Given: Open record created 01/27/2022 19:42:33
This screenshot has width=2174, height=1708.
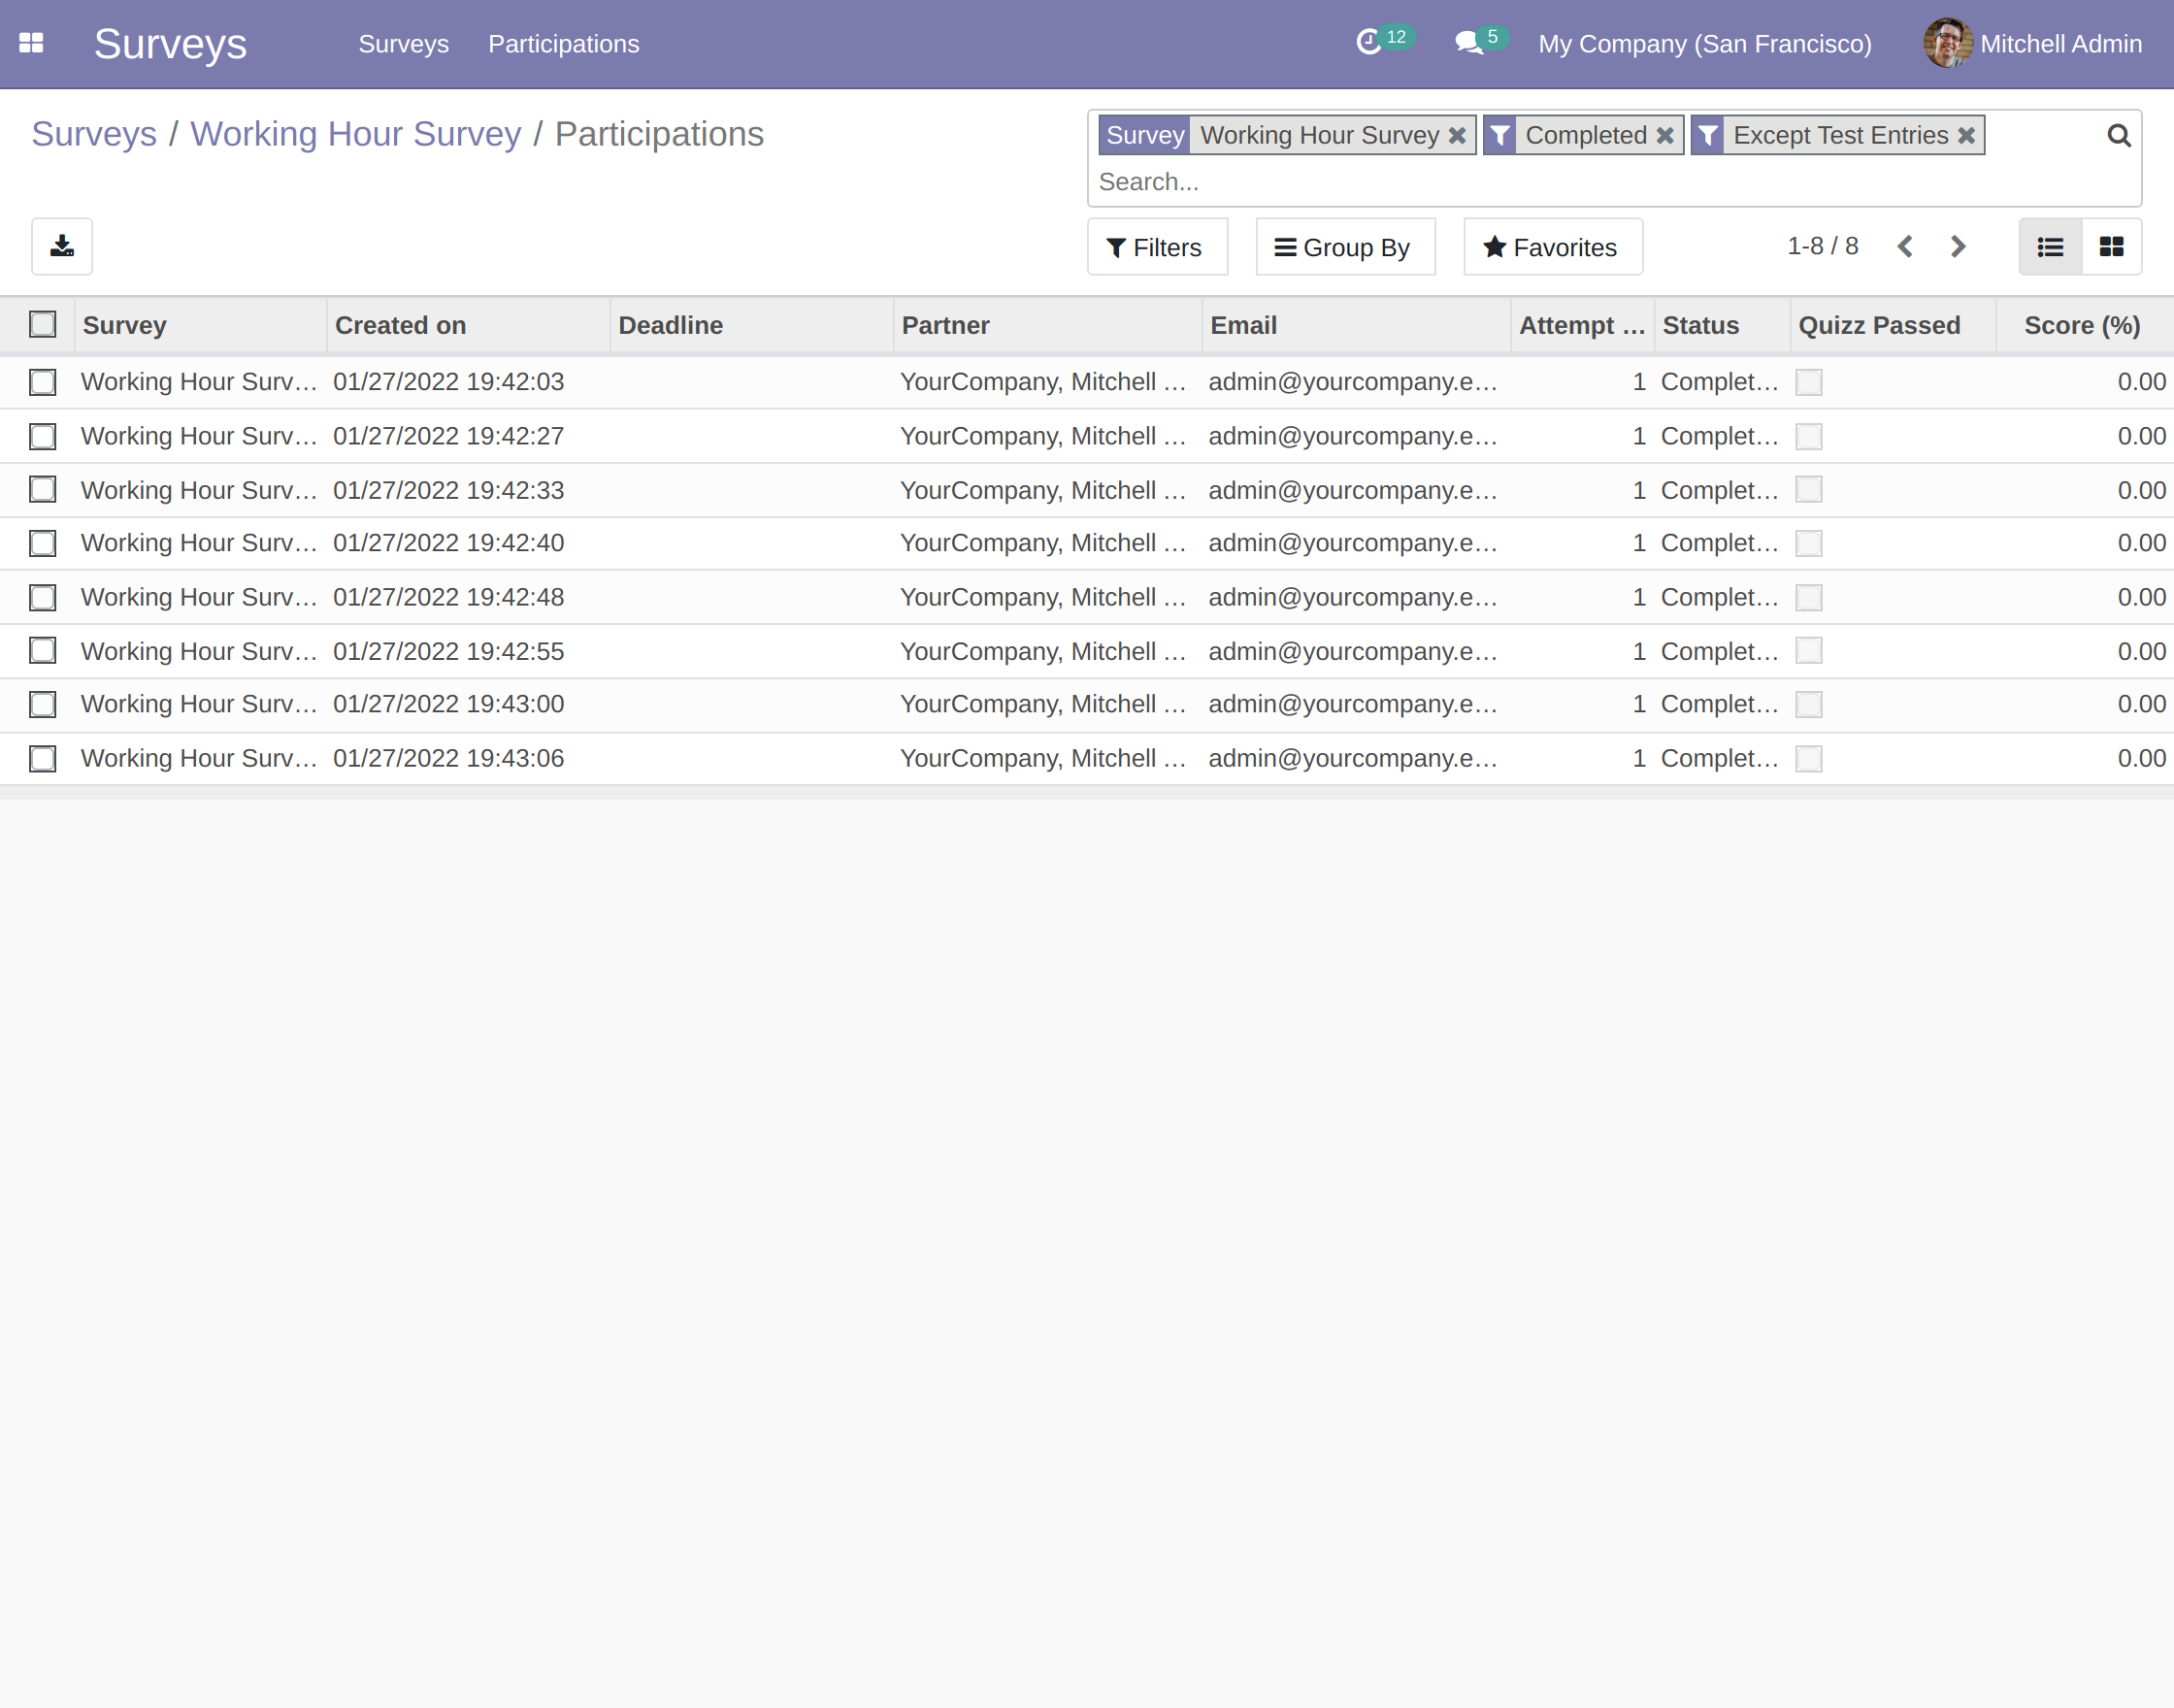Looking at the screenshot, I should pyautogui.click(x=448, y=490).
